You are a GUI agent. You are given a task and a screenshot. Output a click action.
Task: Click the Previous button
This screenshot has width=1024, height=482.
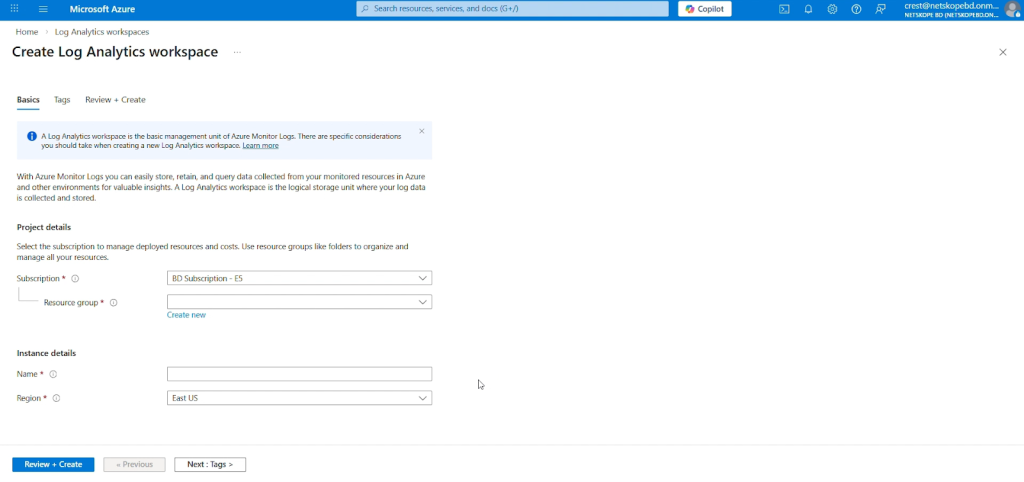click(135, 464)
